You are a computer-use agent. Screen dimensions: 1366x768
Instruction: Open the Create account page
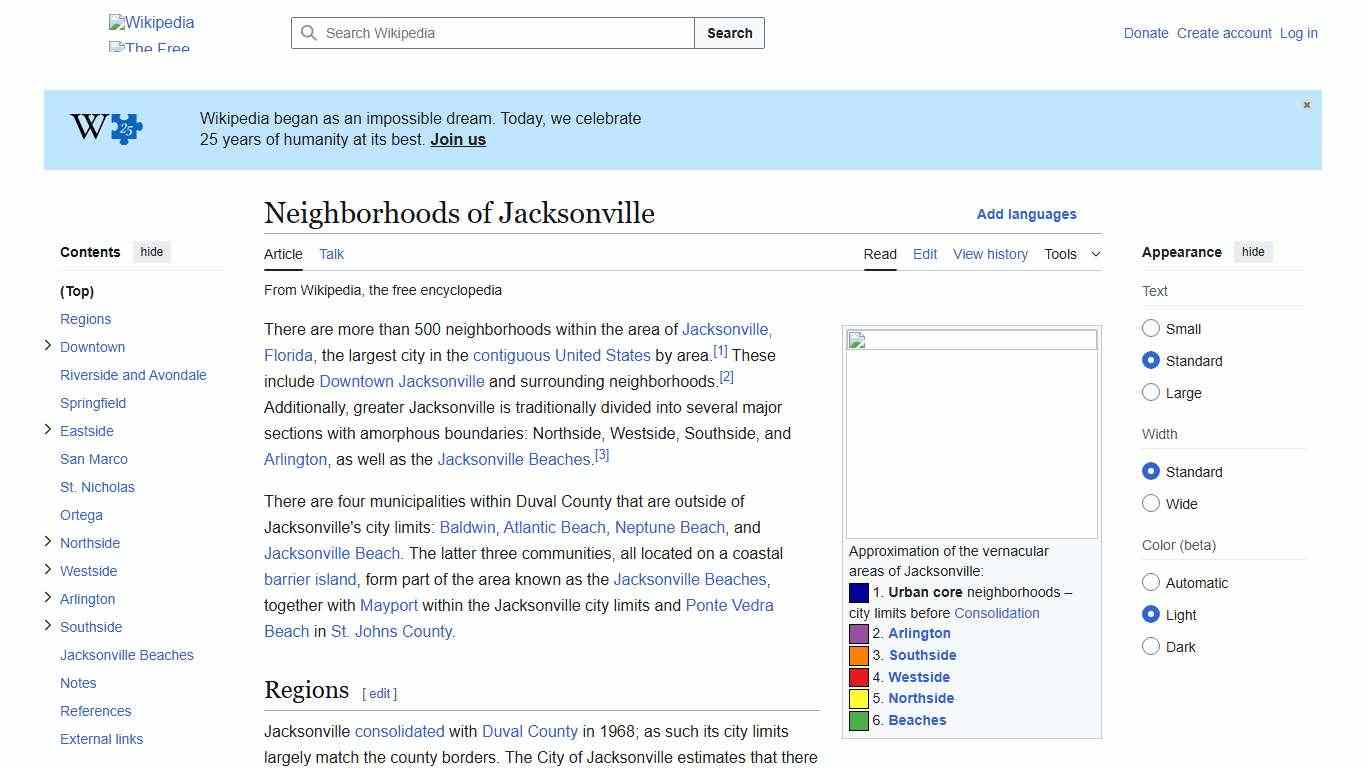pos(1224,33)
